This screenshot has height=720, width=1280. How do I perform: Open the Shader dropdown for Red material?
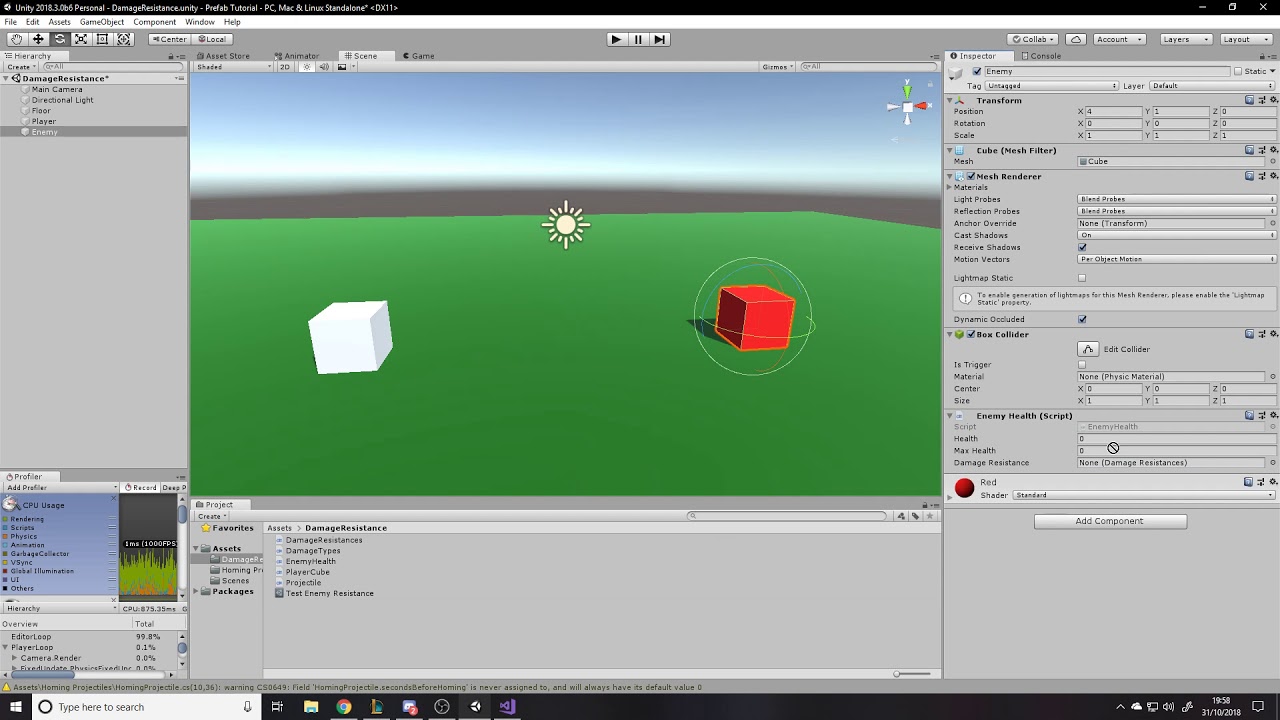(x=1144, y=495)
